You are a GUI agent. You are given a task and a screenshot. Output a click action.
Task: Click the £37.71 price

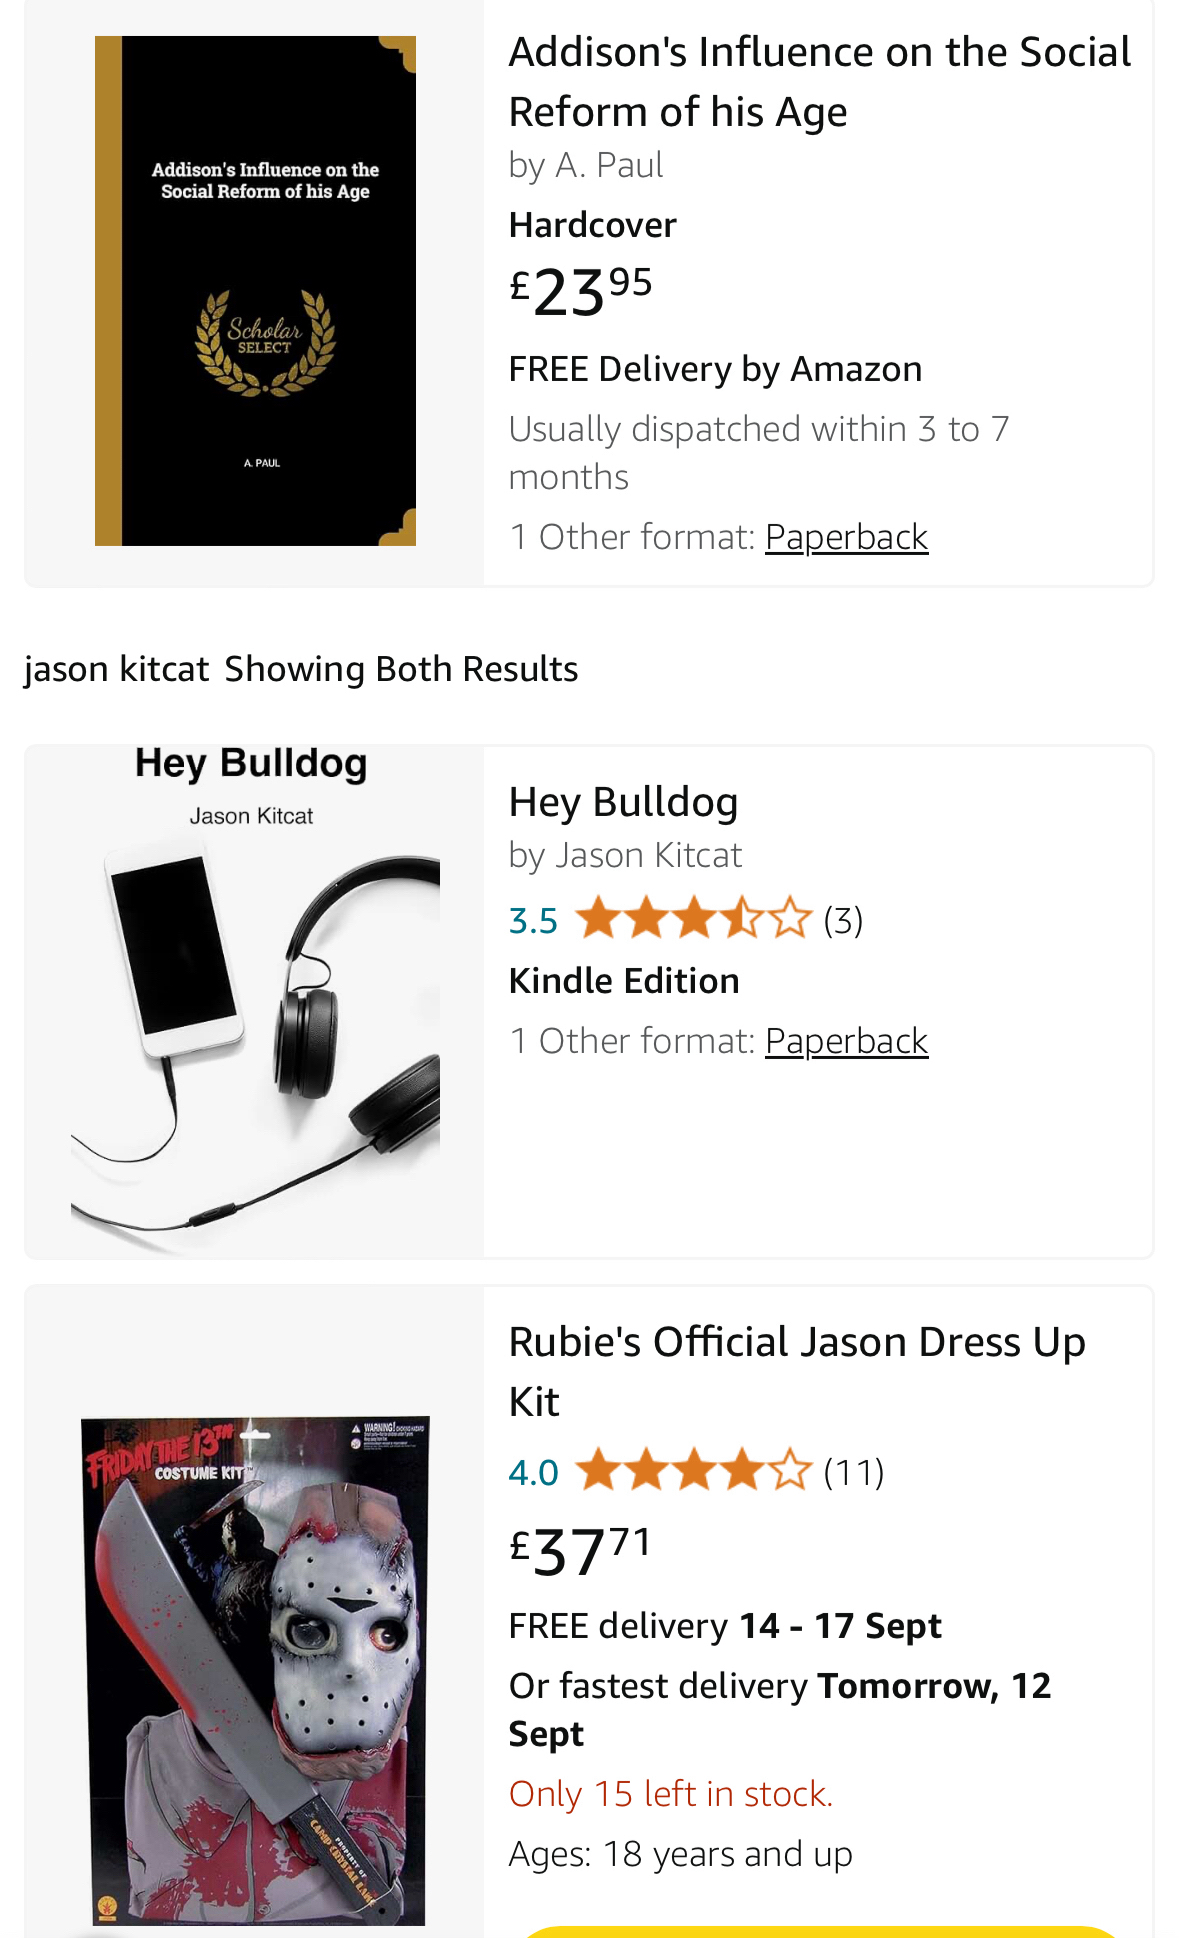pyautogui.click(x=581, y=1549)
